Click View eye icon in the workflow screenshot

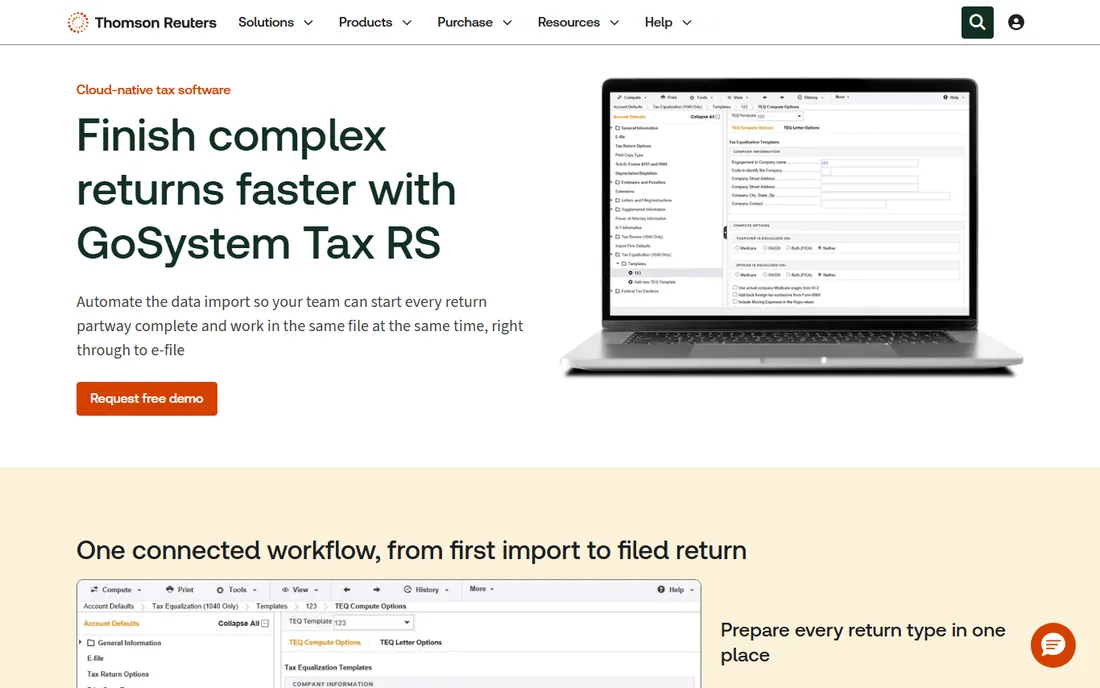286,590
